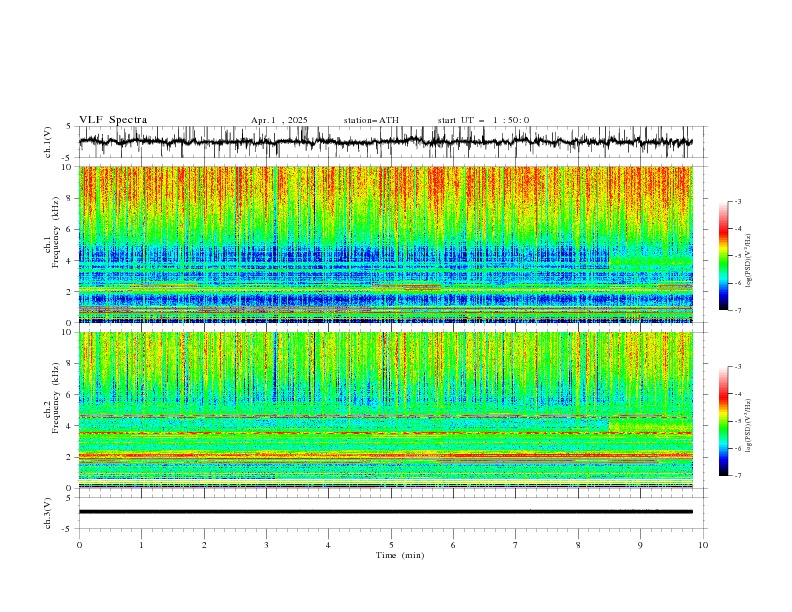
Task: Click the "ch.1(V)" vertical axis label
Action: (48, 142)
